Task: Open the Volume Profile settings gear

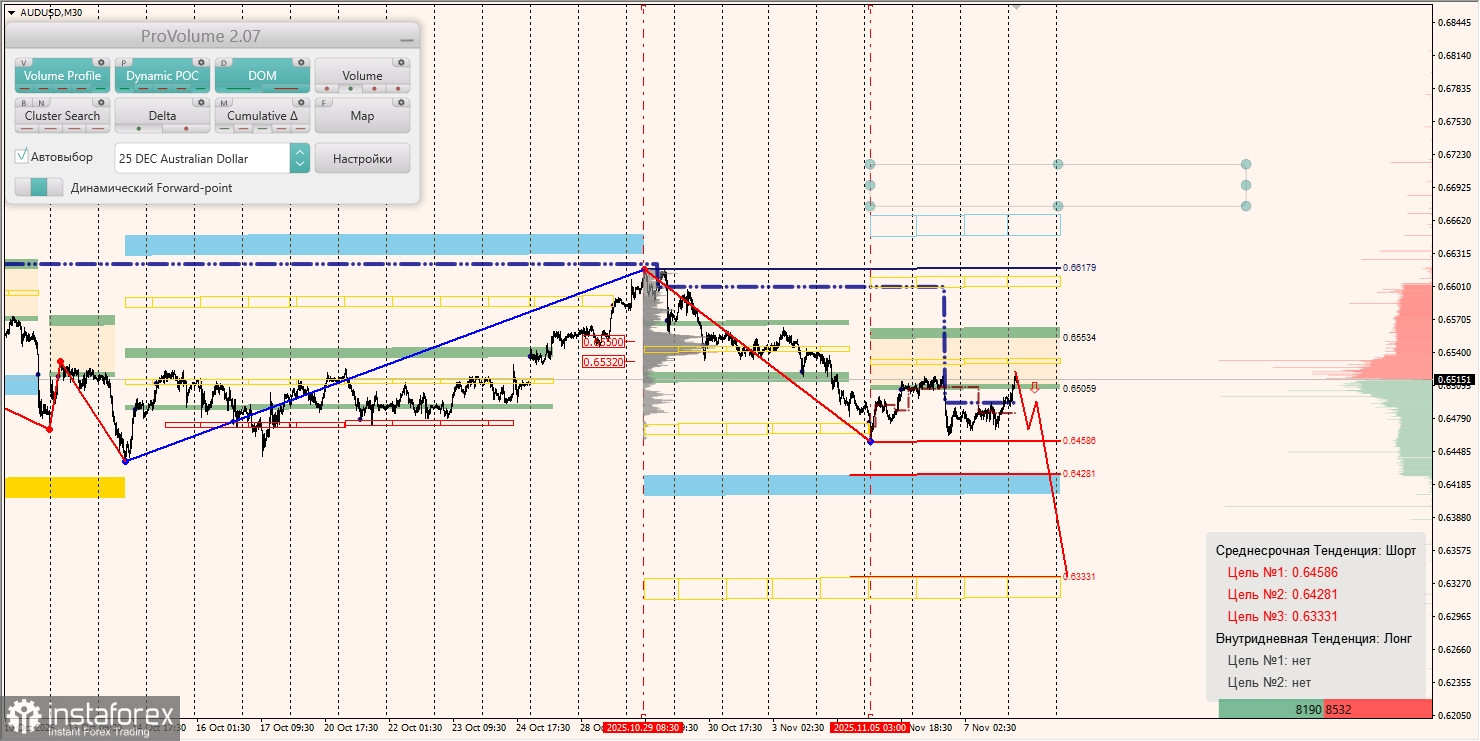Action: click(x=101, y=62)
